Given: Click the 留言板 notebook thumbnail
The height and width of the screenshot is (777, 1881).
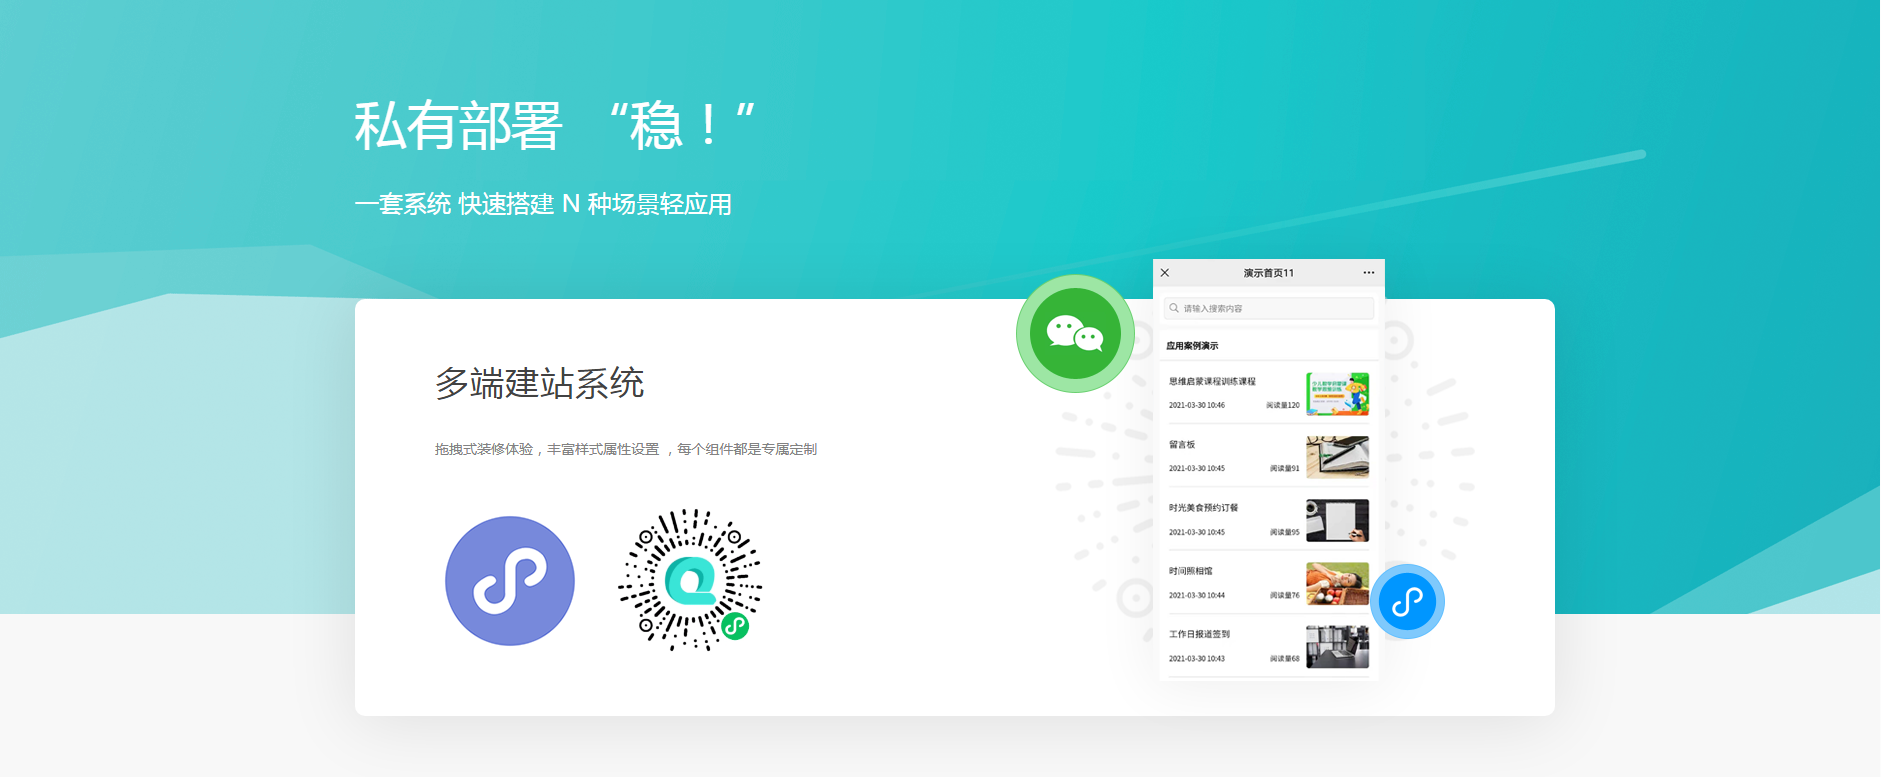Looking at the screenshot, I should [x=1337, y=457].
